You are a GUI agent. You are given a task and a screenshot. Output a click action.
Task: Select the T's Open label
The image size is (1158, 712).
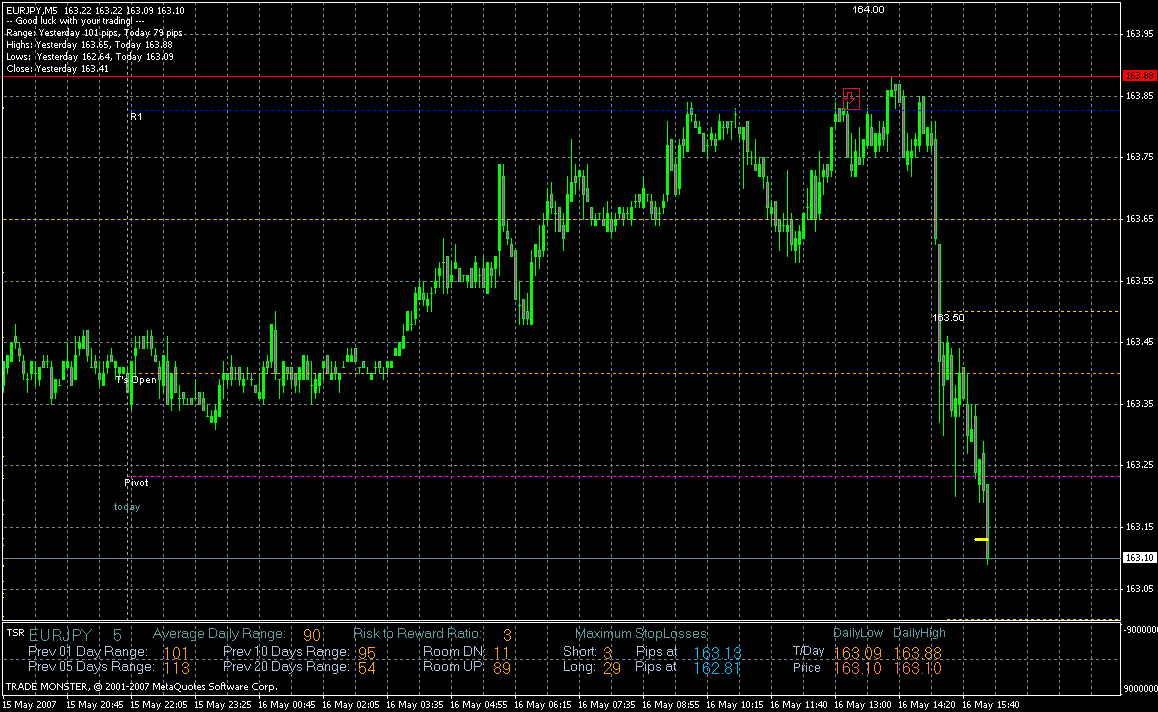coord(136,380)
